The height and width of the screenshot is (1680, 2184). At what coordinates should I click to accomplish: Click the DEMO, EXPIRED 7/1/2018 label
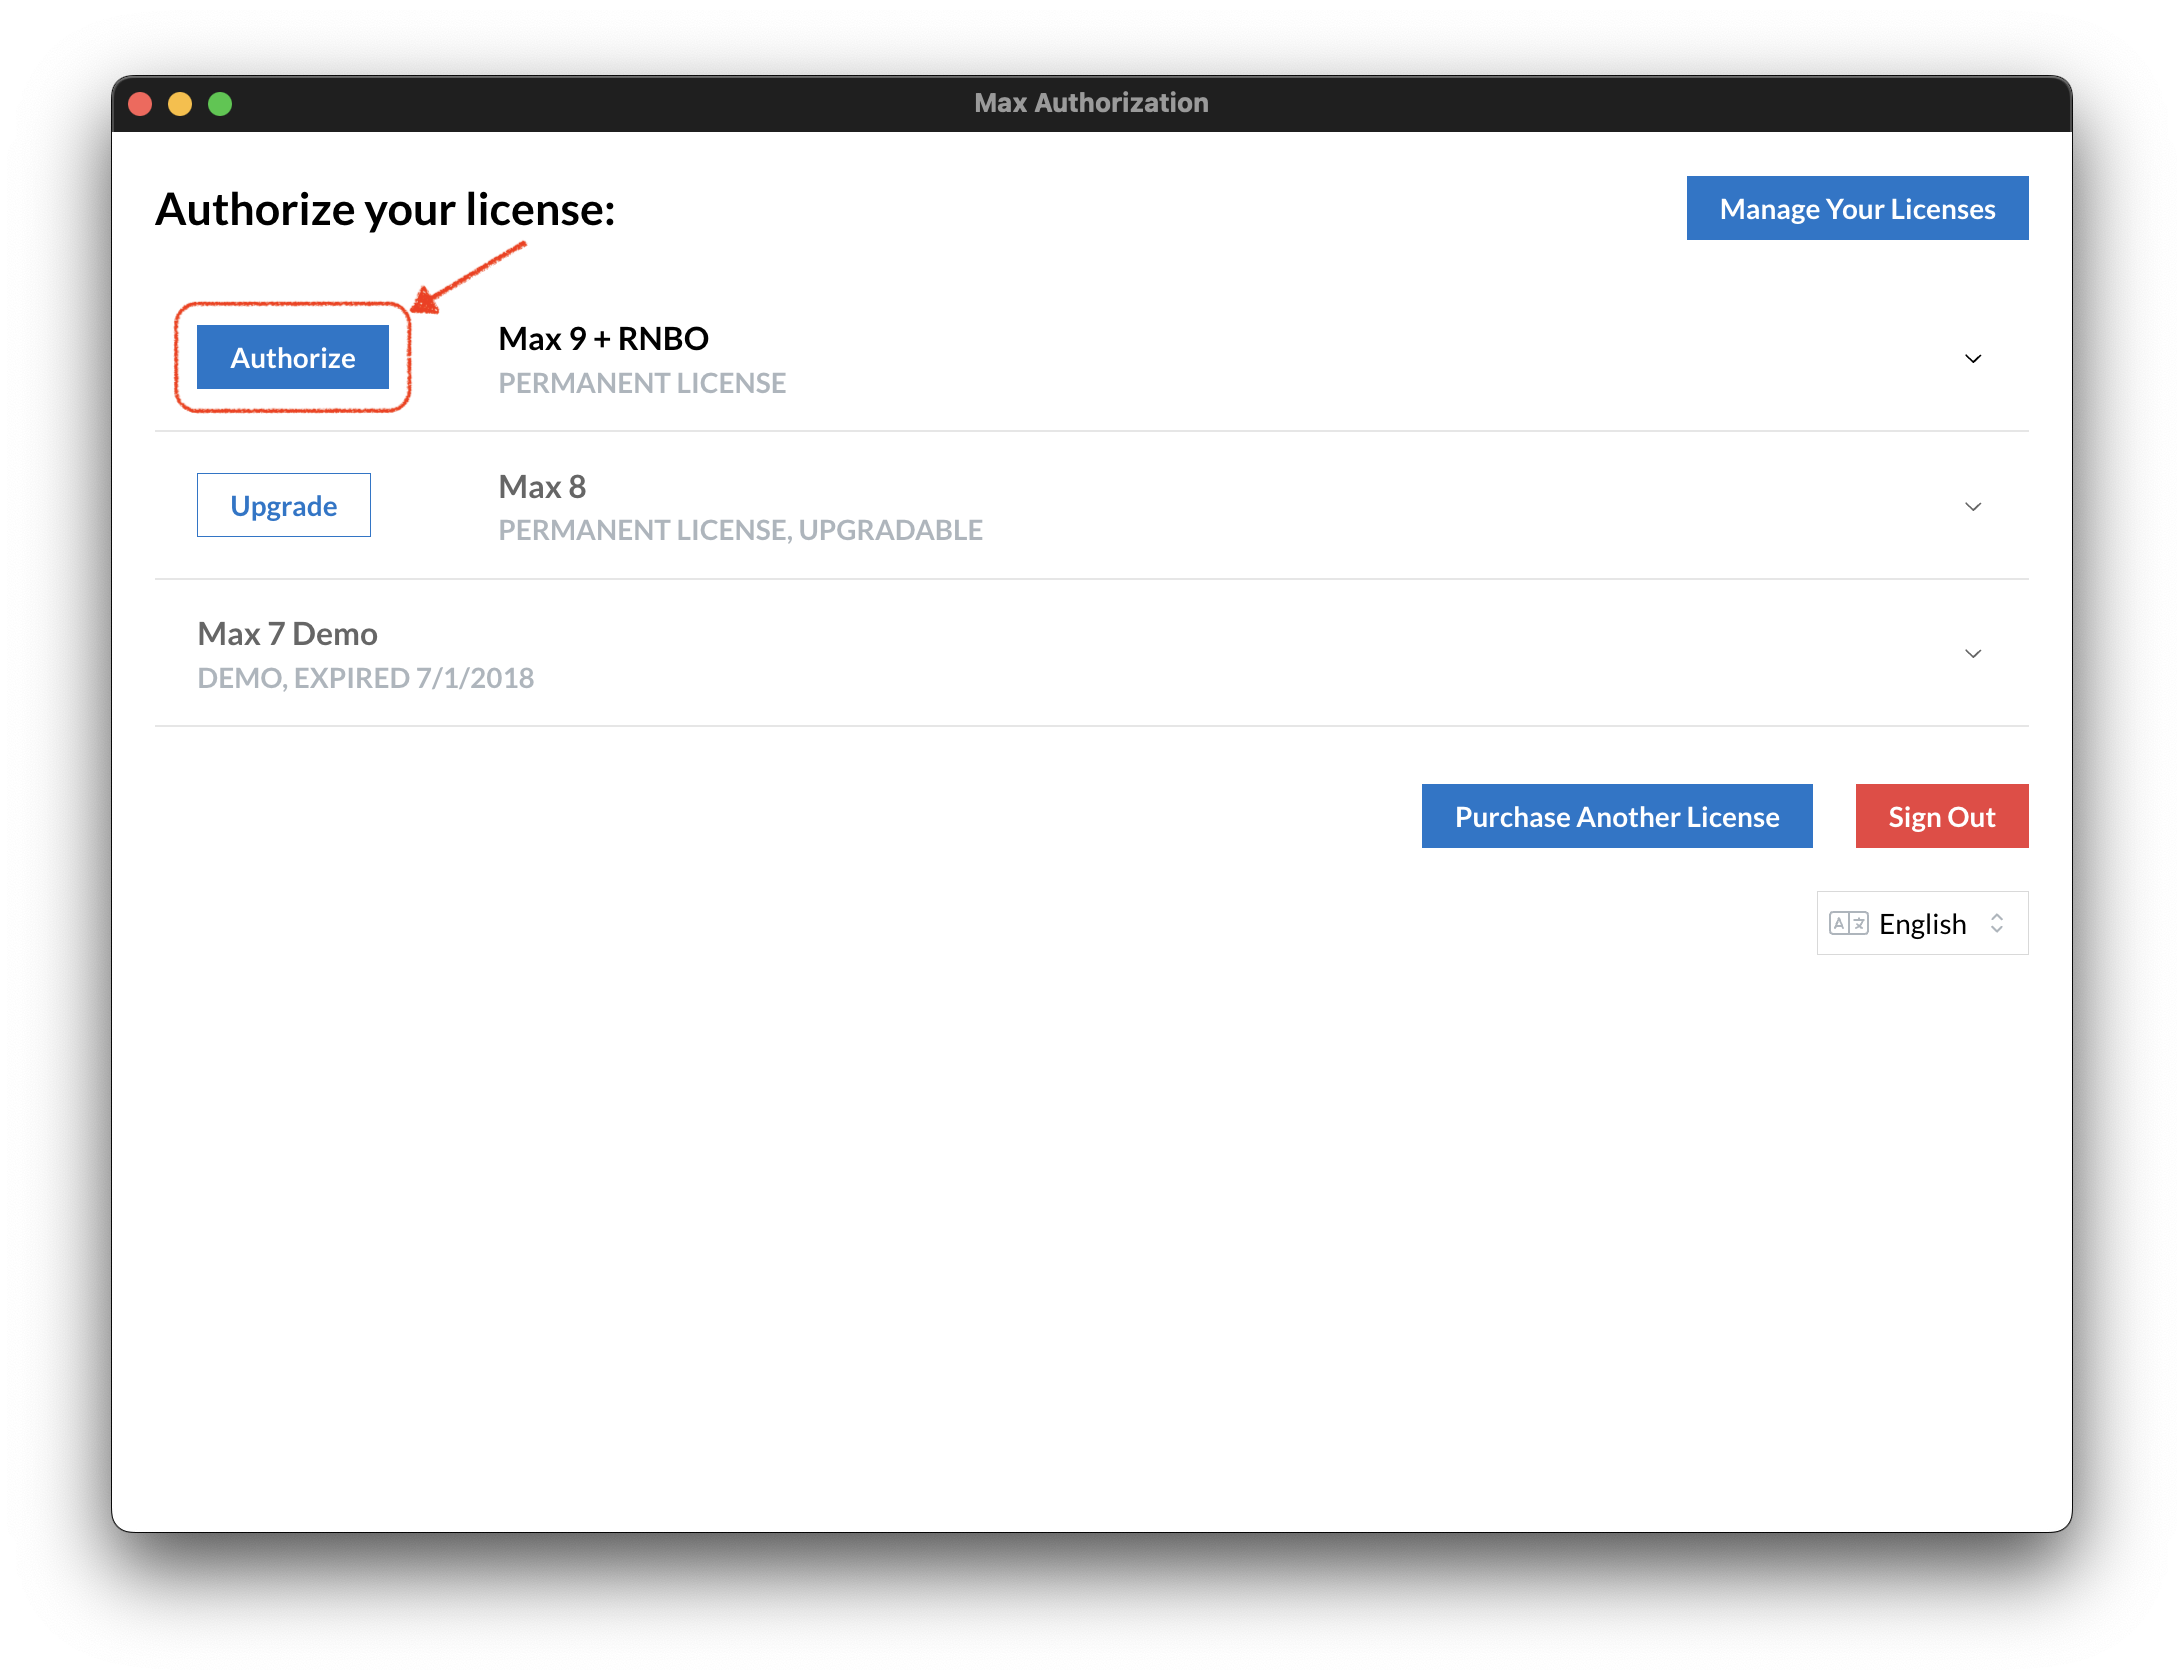point(365,678)
